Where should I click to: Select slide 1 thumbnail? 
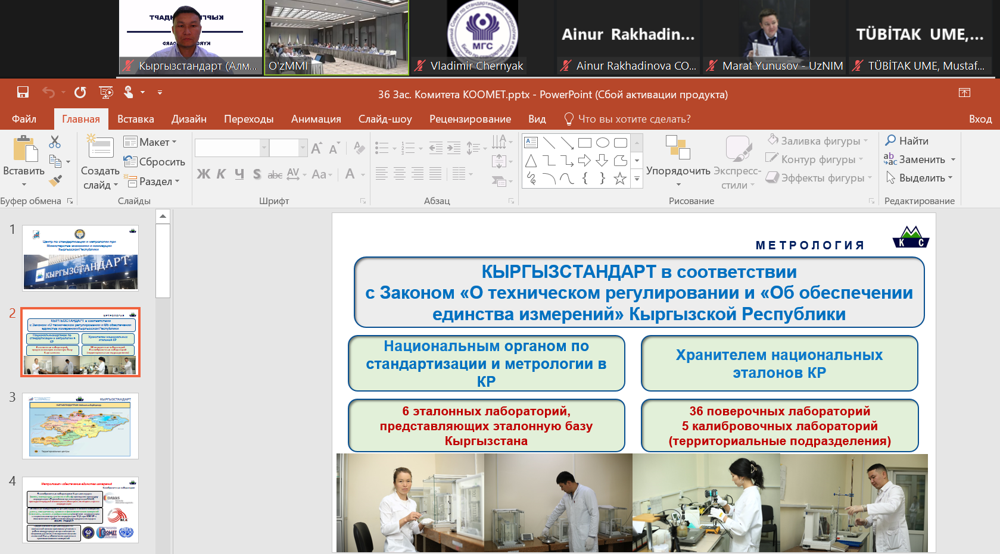80,258
